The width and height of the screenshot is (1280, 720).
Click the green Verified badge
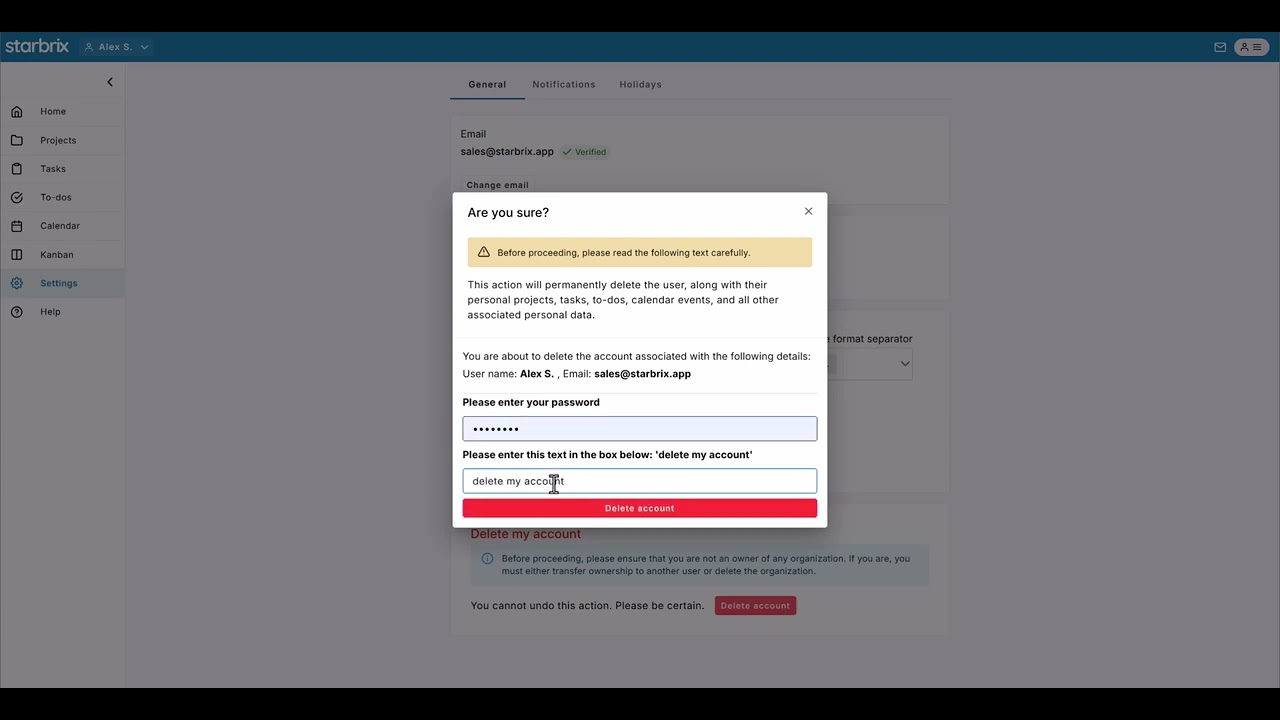pyautogui.click(x=584, y=152)
